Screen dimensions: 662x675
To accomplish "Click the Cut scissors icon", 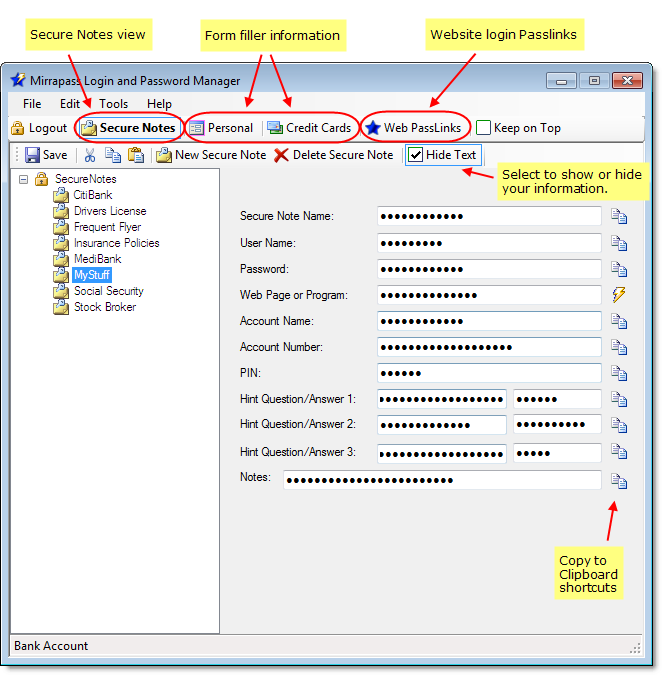I will coord(90,155).
